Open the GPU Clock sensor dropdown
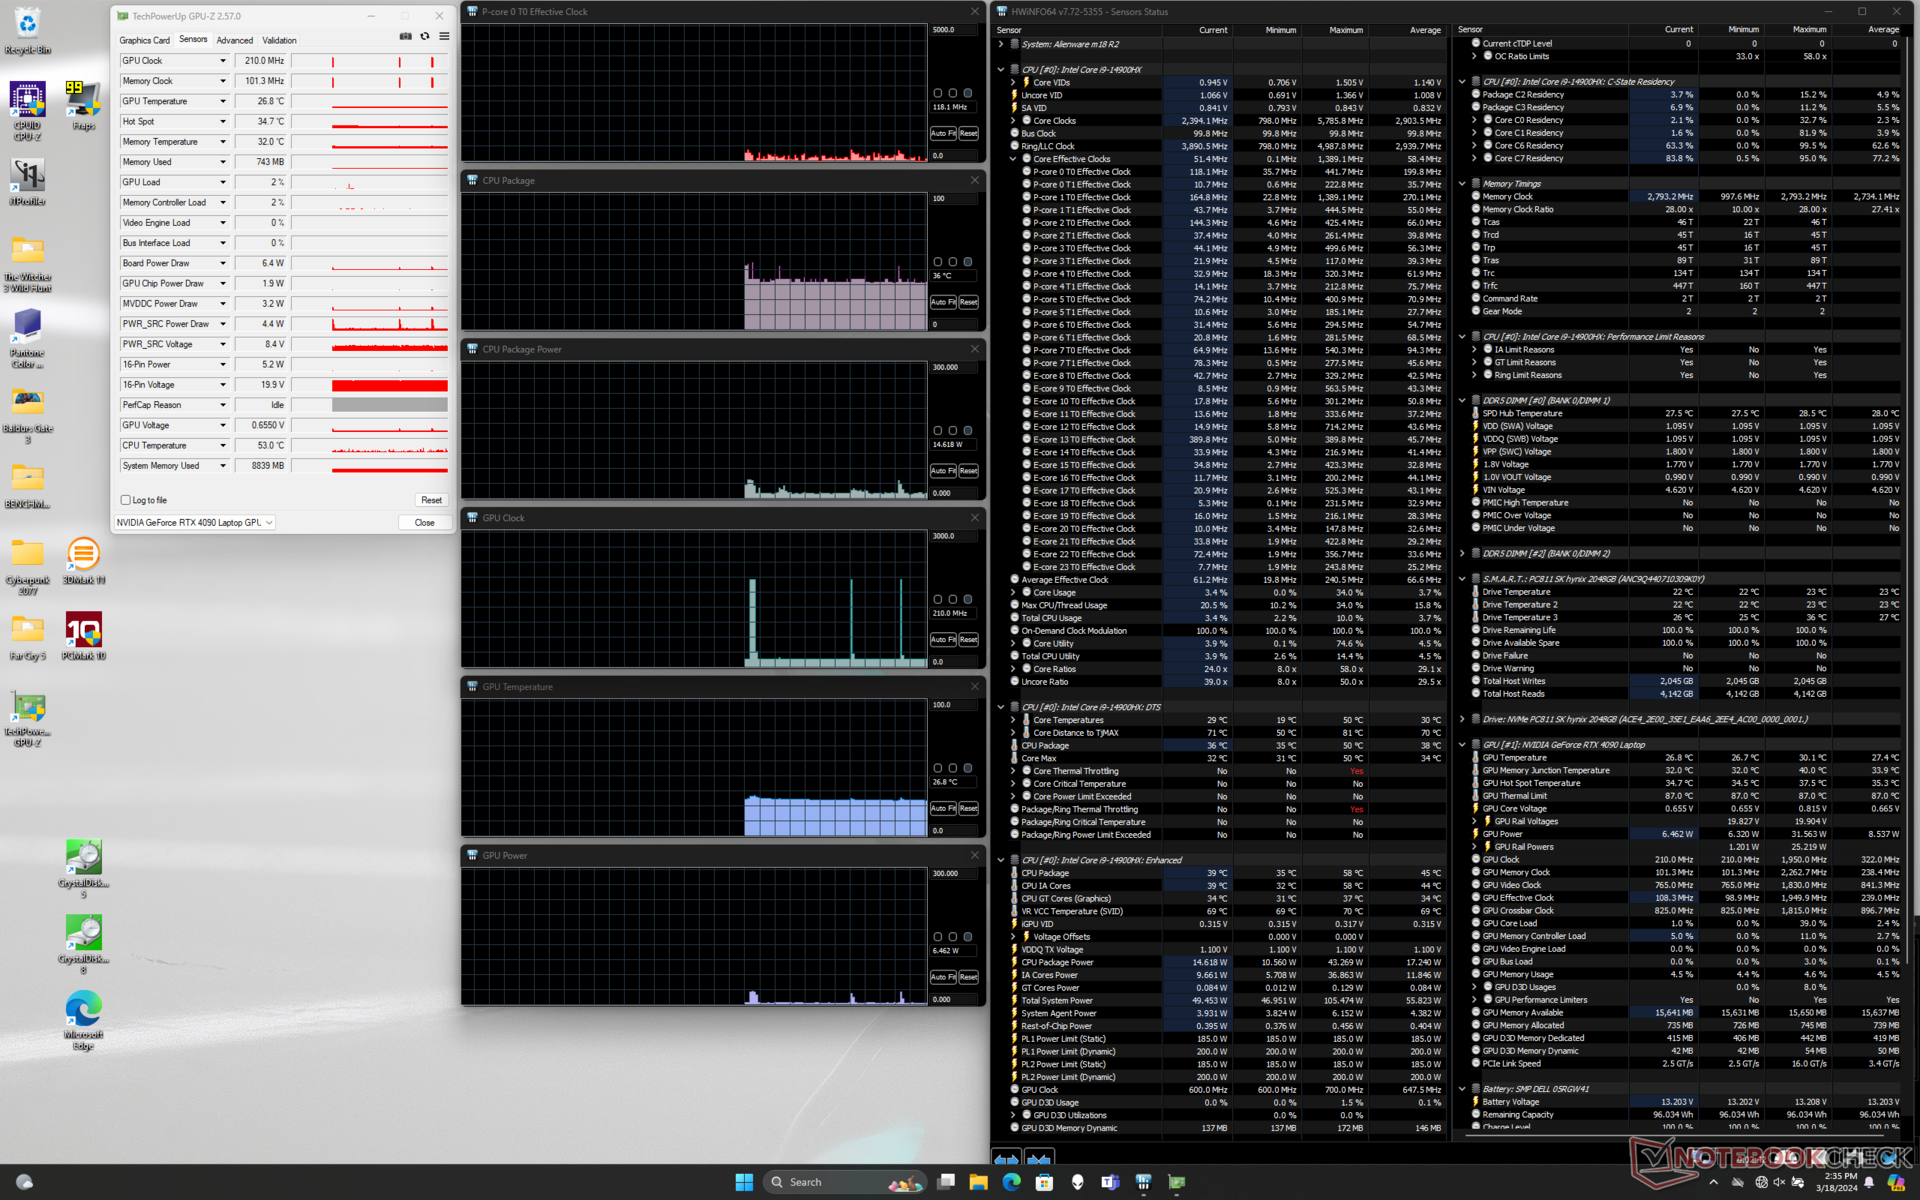The height and width of the screenshot is (1200, 1920). coord(223,61)
